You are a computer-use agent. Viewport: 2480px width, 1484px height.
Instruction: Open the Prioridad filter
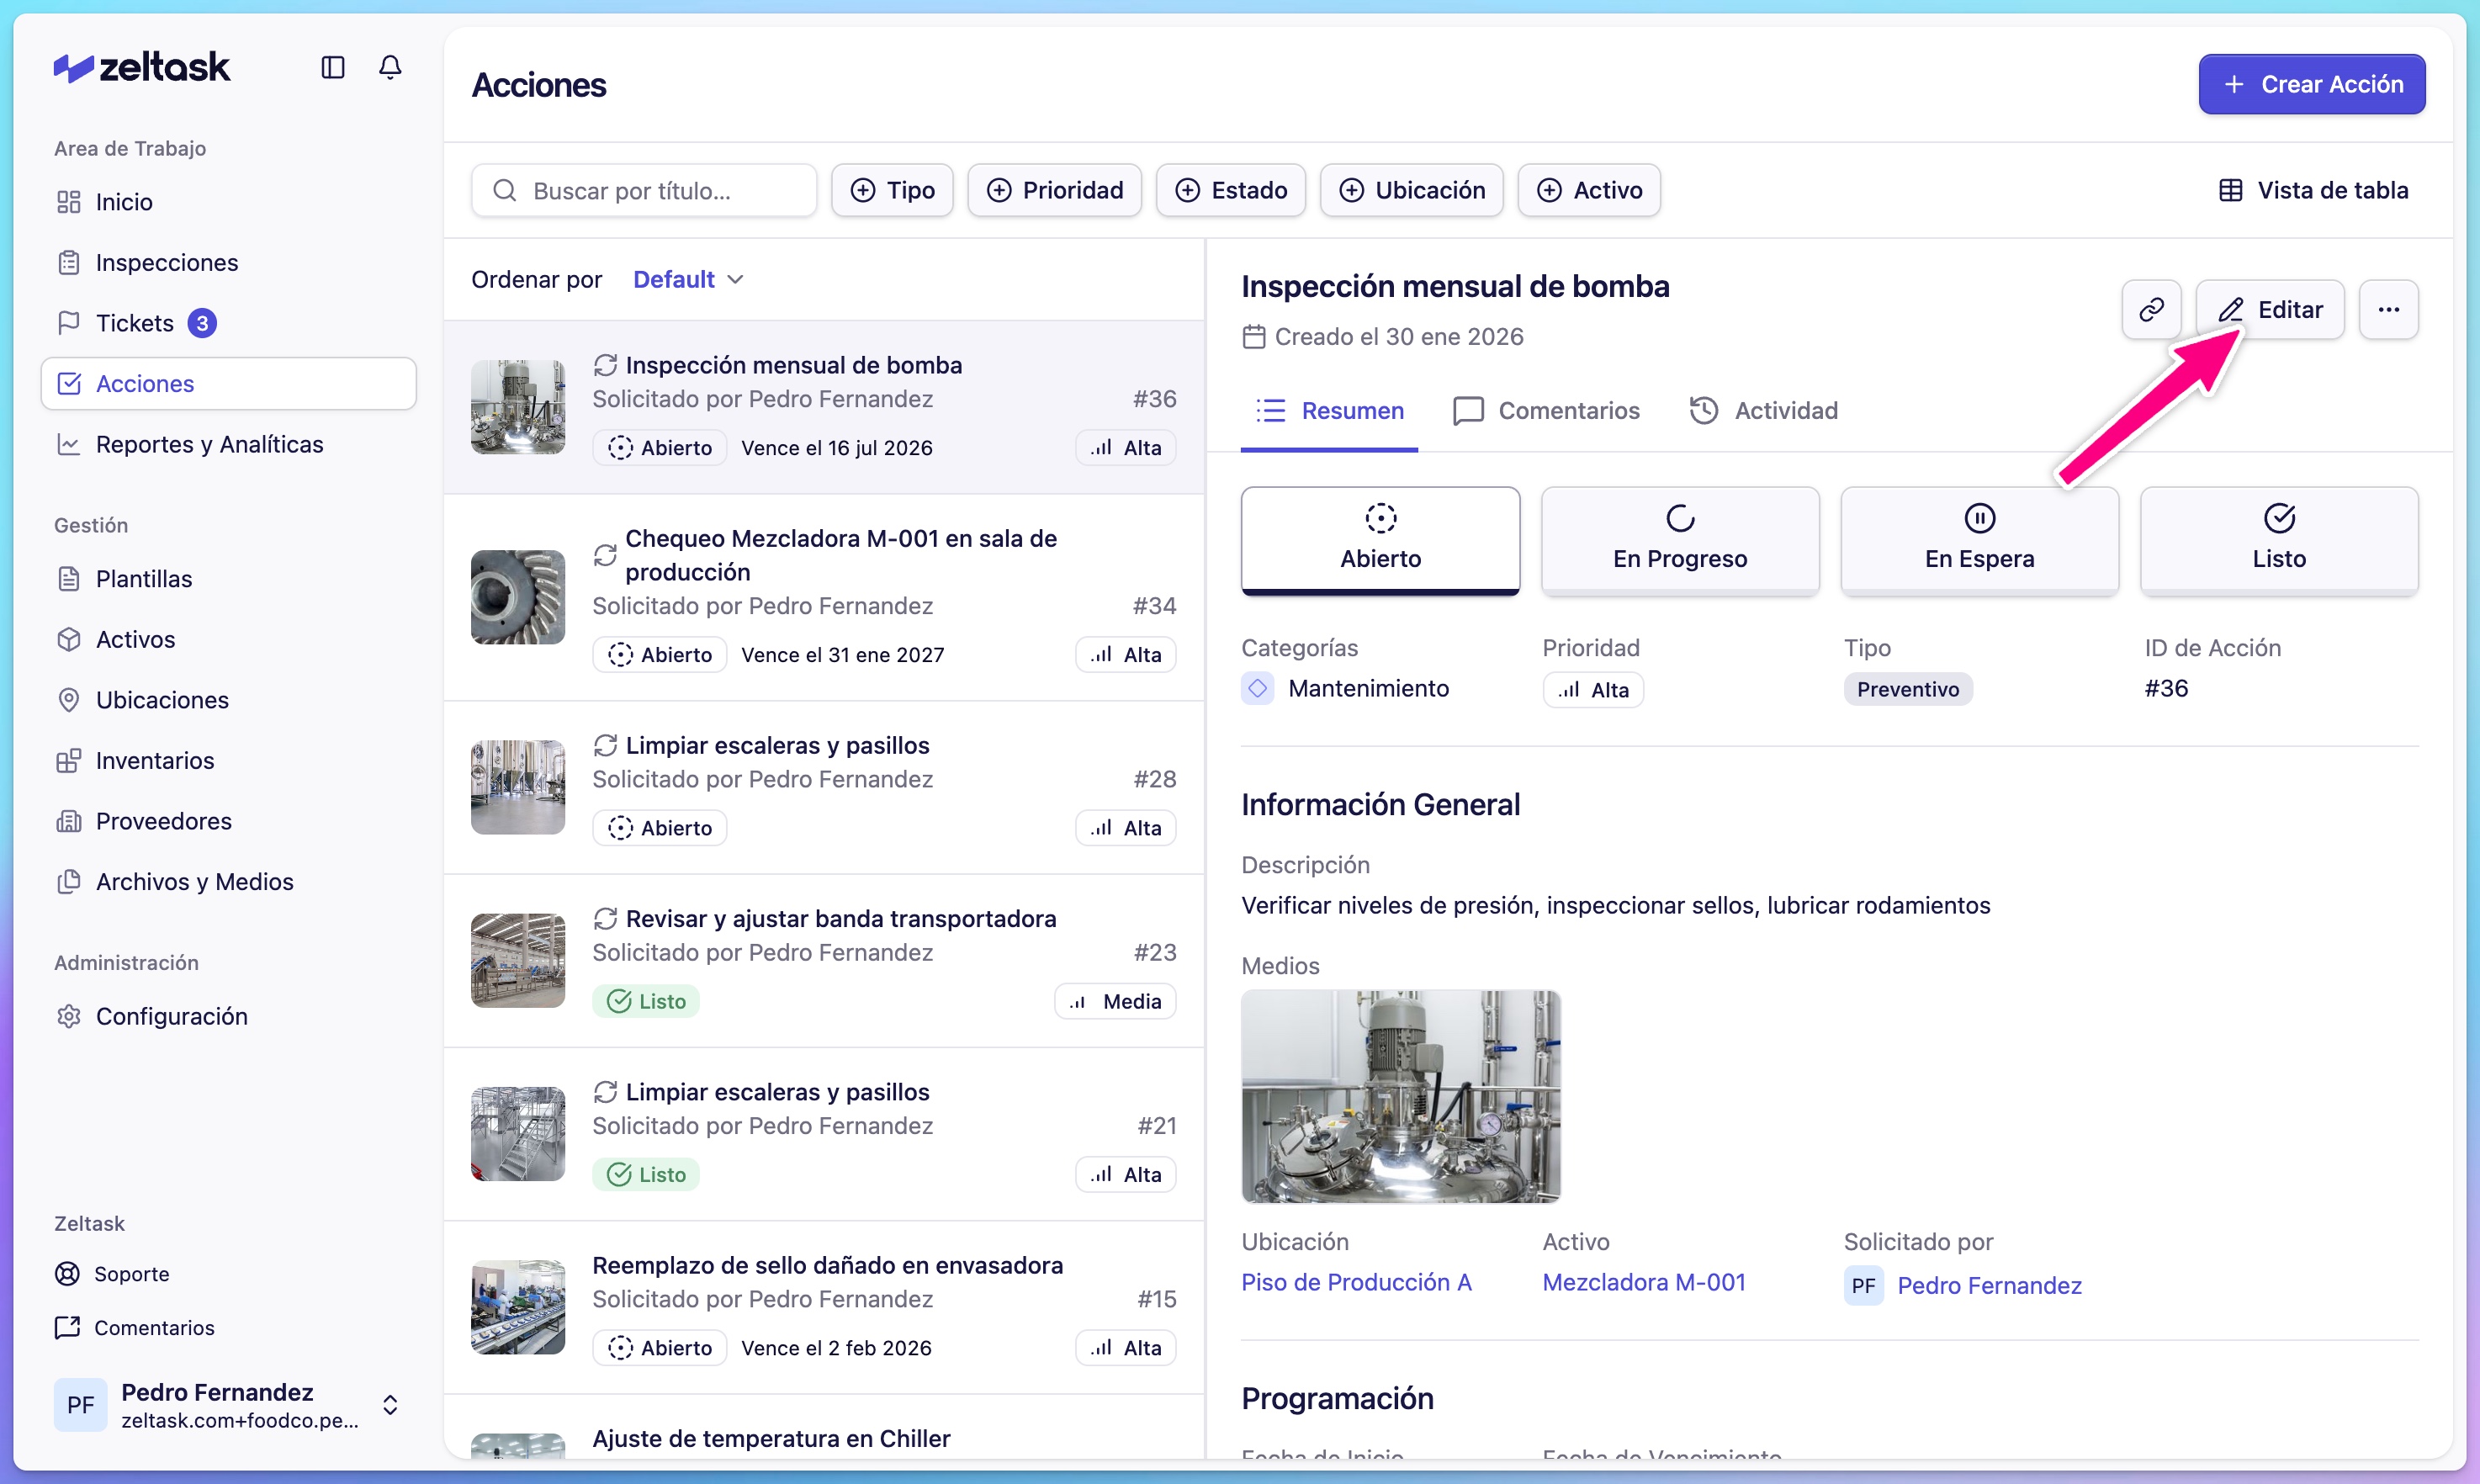pyautogui.click(x=1055, y=190)
